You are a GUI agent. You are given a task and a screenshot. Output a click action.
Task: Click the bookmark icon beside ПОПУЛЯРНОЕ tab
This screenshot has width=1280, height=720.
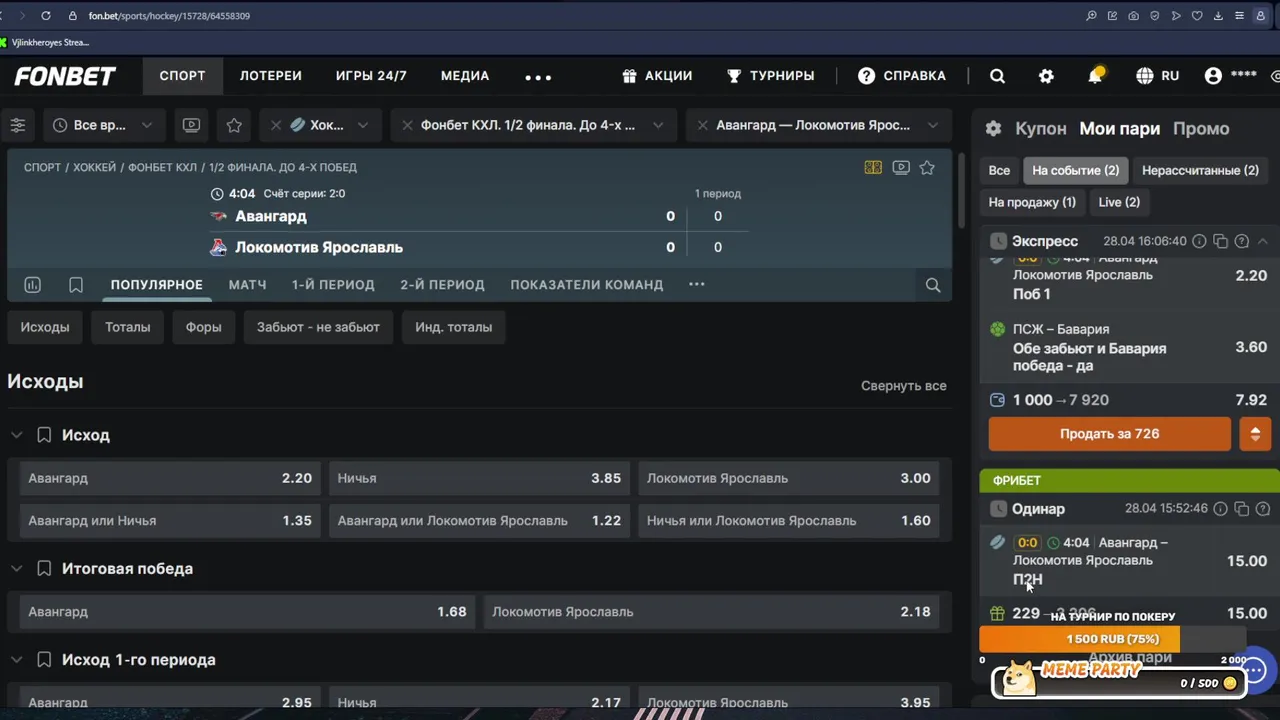(x=76, y=285)
